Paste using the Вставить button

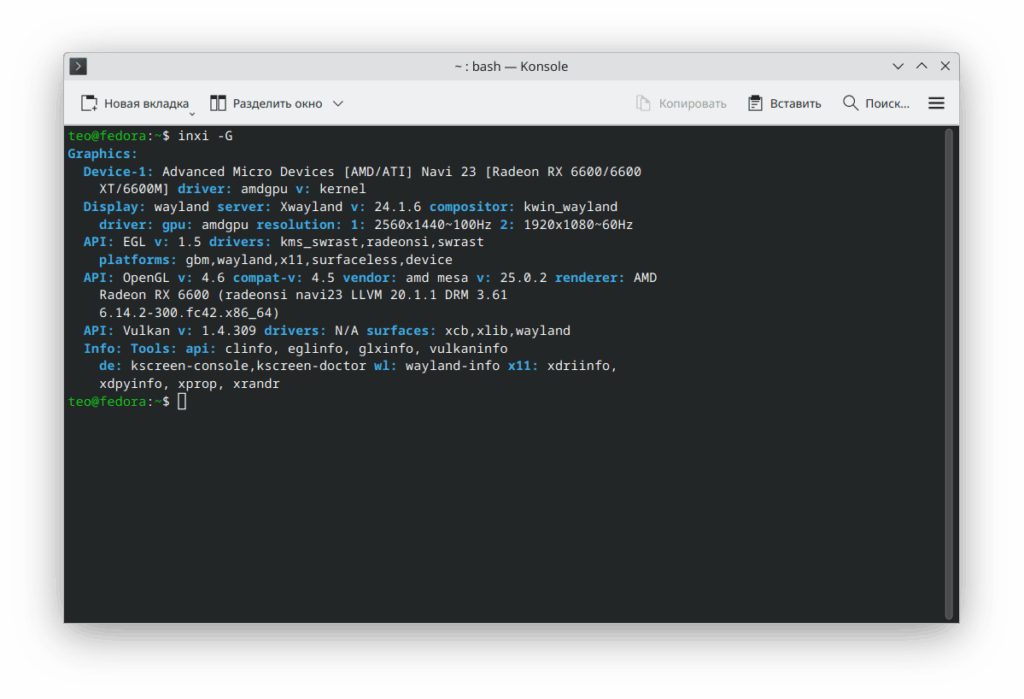coord(785,103)
